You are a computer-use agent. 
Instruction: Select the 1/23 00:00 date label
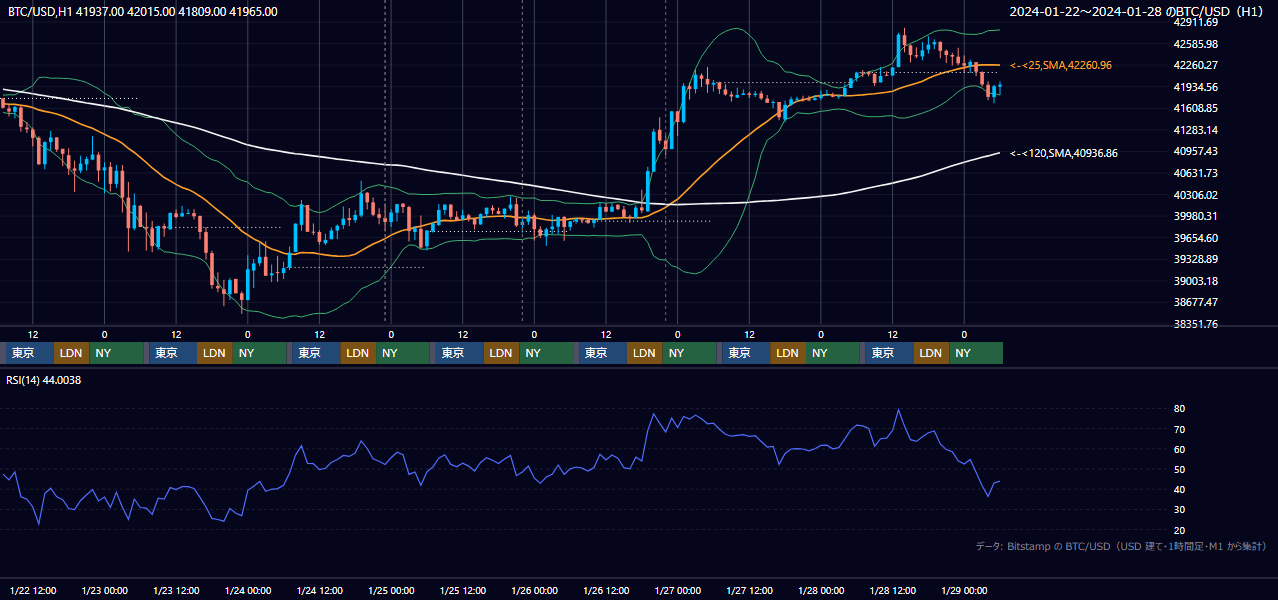click(104, 590)
